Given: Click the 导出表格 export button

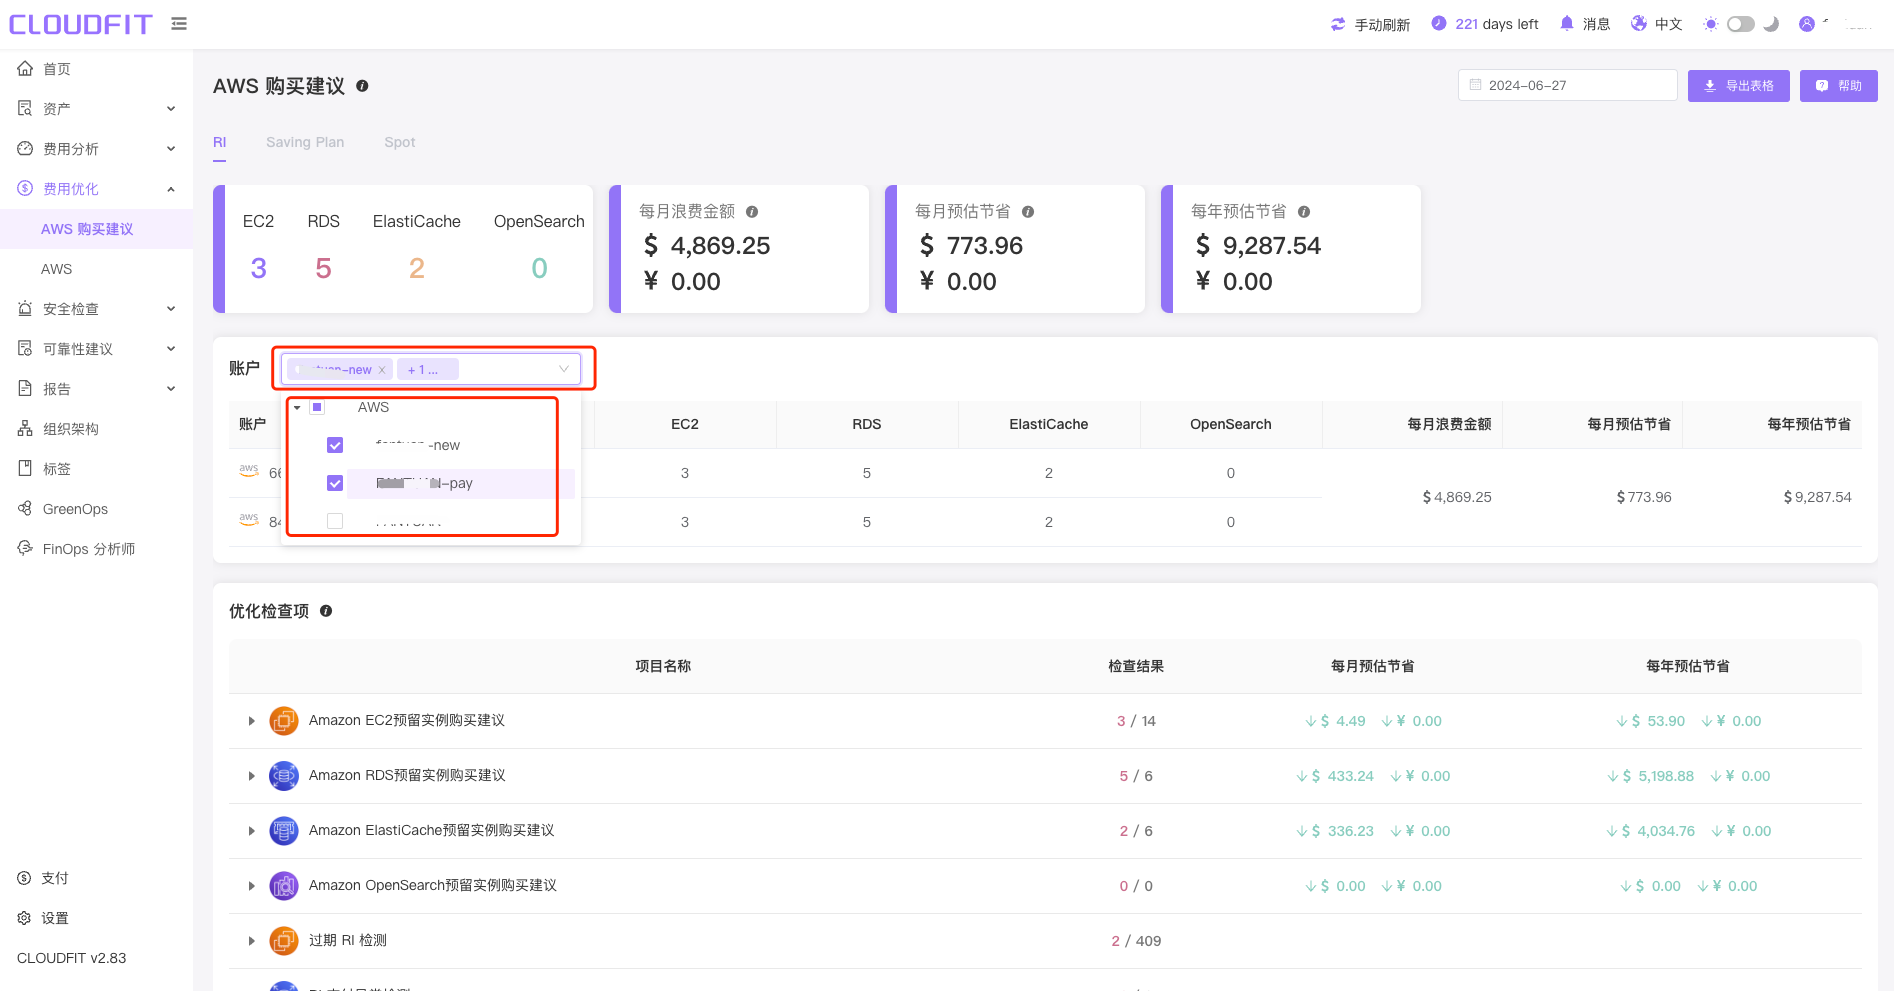Looking at the screenshot, I should [1739, 86].
